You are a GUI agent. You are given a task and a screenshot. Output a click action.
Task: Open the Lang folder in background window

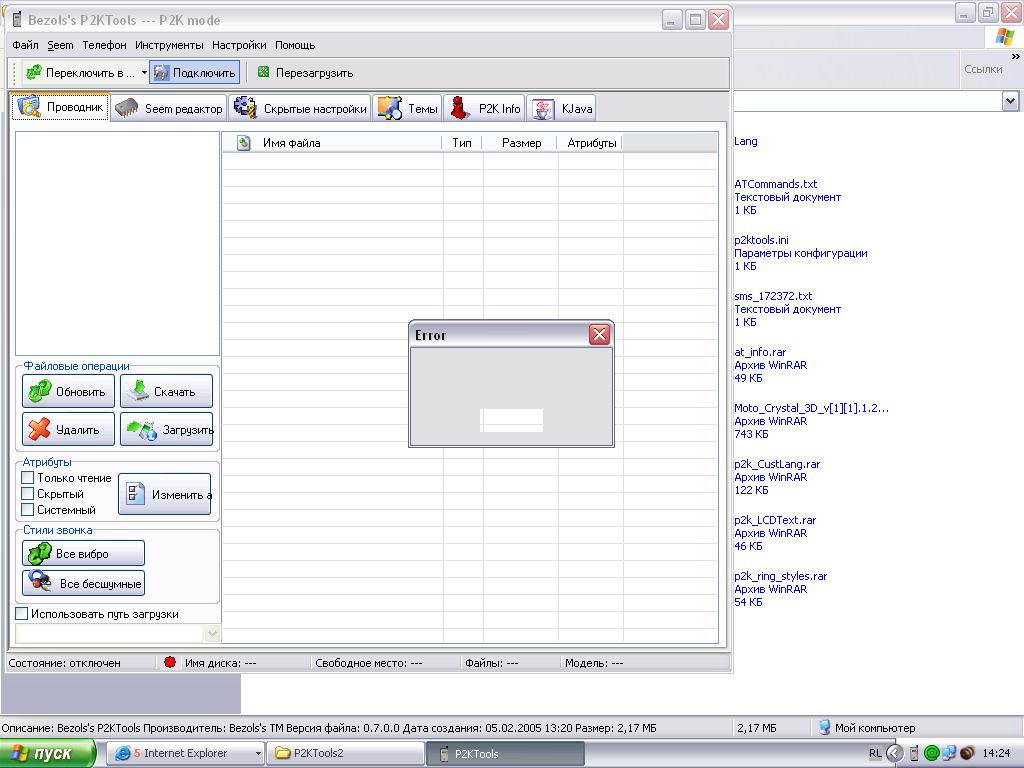tap(745, 141)
